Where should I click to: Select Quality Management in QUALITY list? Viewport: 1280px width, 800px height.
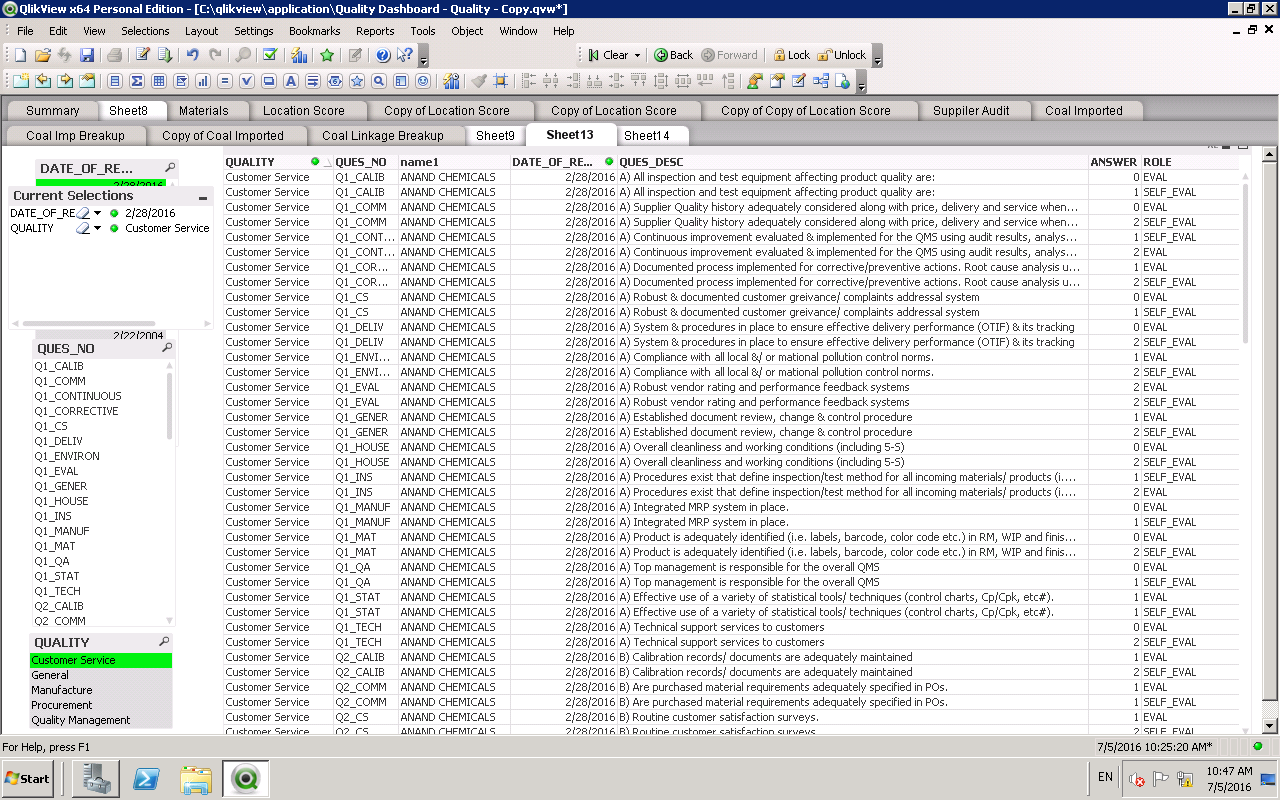[101, 720]
